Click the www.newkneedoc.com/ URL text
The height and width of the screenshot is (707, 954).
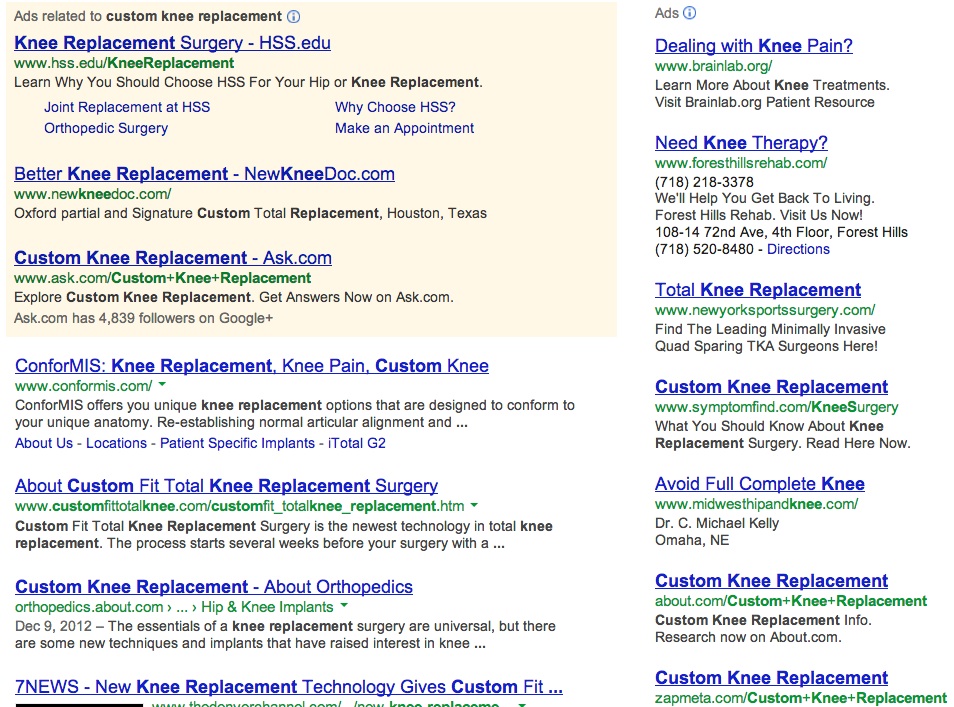(x=92, y=194)
